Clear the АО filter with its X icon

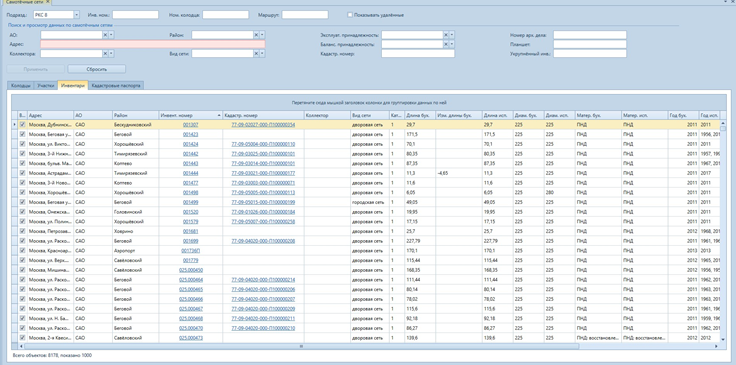105,35
